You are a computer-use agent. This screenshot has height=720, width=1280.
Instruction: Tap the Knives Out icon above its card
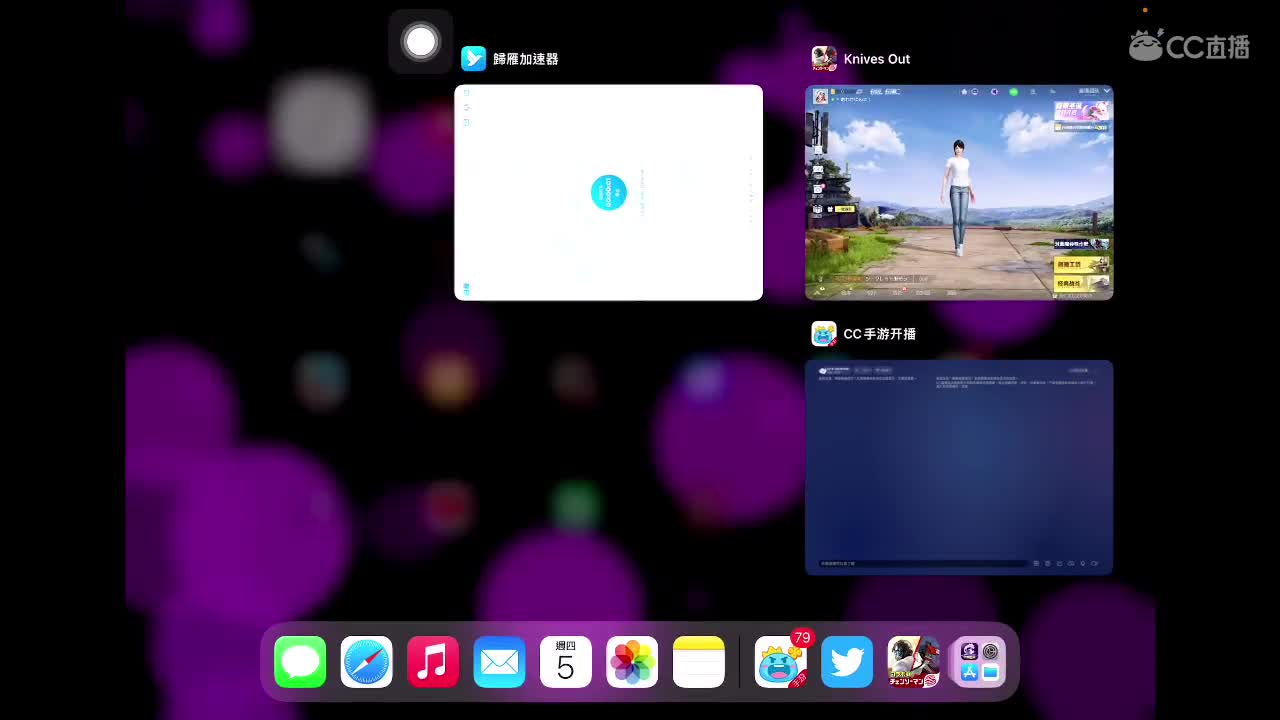[x=824, y=59]
